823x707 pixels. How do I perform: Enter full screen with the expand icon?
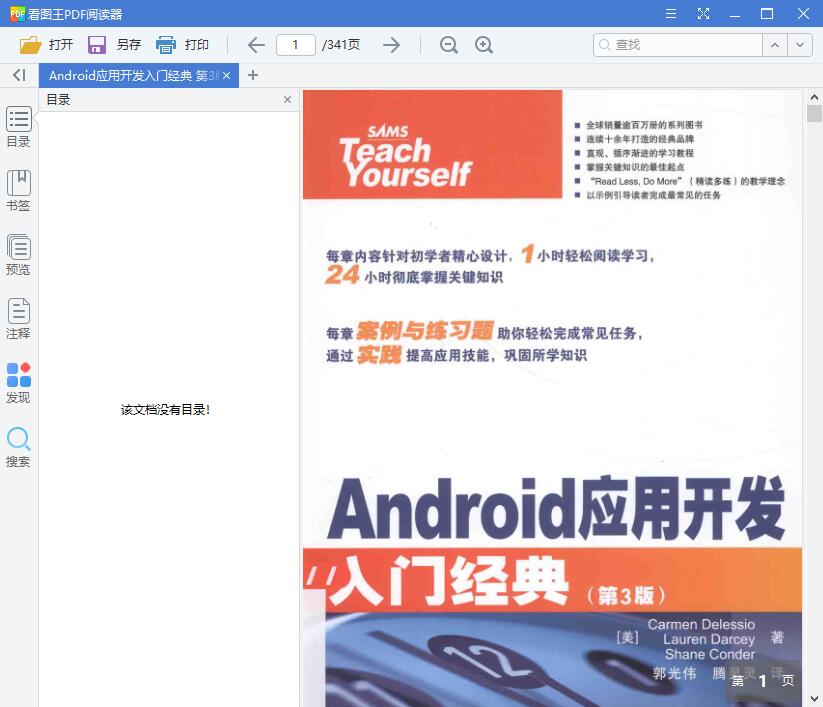coord(703,14)
